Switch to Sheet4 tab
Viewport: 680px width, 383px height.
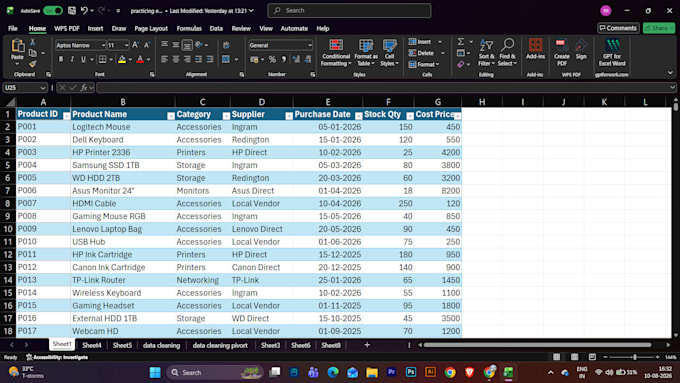[92, 345]
